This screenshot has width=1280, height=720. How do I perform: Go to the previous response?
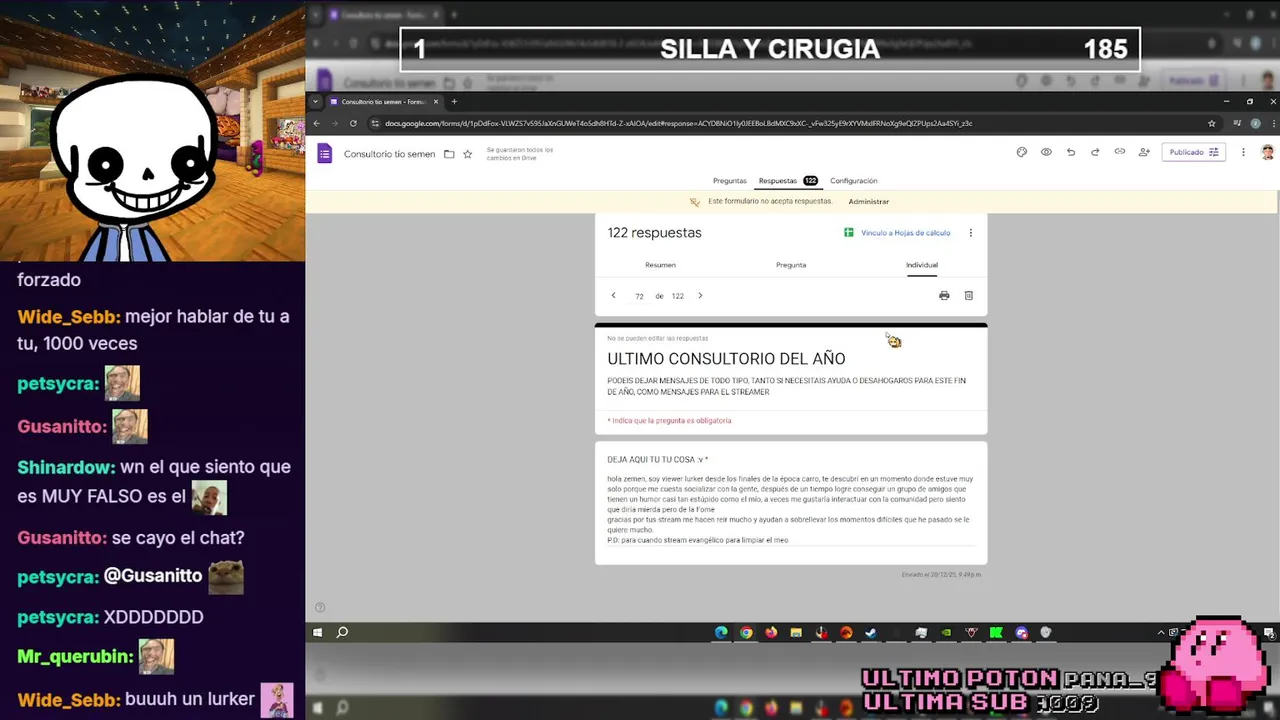click(x=613, y=295)
